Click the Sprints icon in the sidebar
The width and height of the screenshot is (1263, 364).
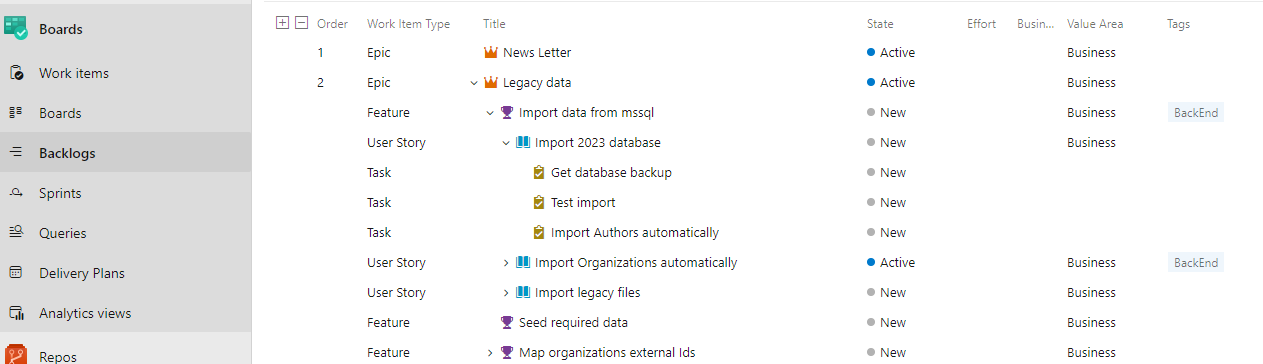coord(16,193)
